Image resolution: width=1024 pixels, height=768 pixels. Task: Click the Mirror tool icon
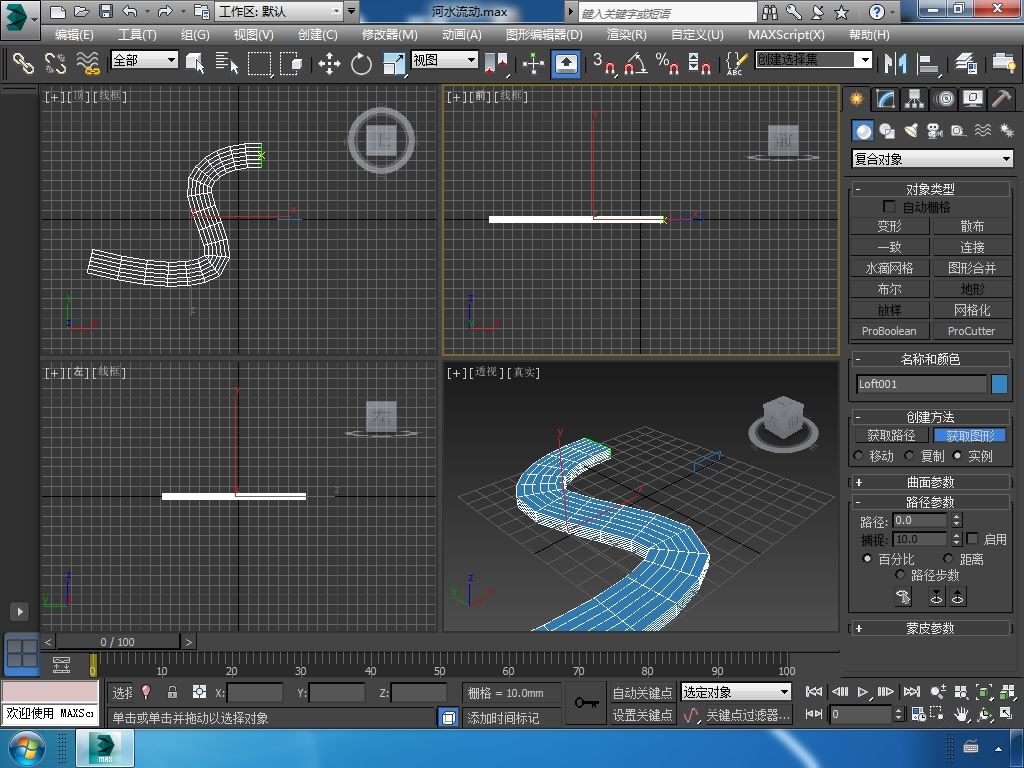(895, 63)
